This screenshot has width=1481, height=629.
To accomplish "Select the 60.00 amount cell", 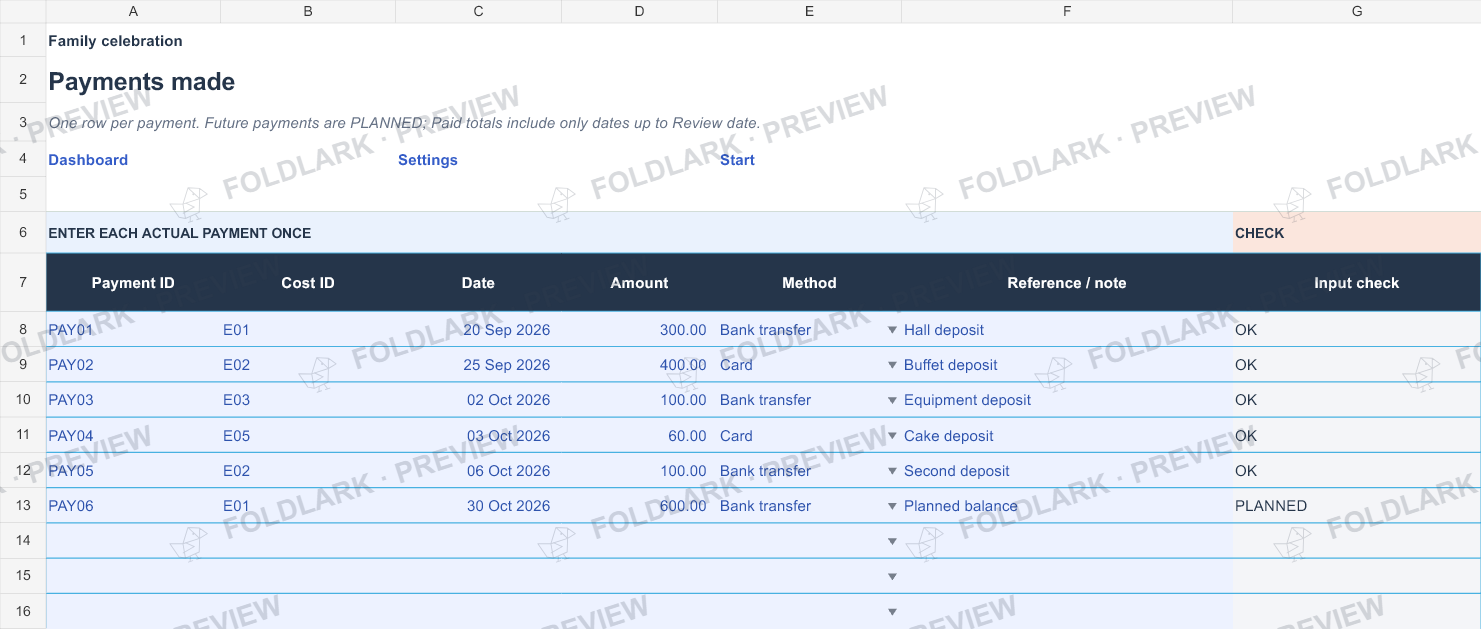I will pos(639,436).
